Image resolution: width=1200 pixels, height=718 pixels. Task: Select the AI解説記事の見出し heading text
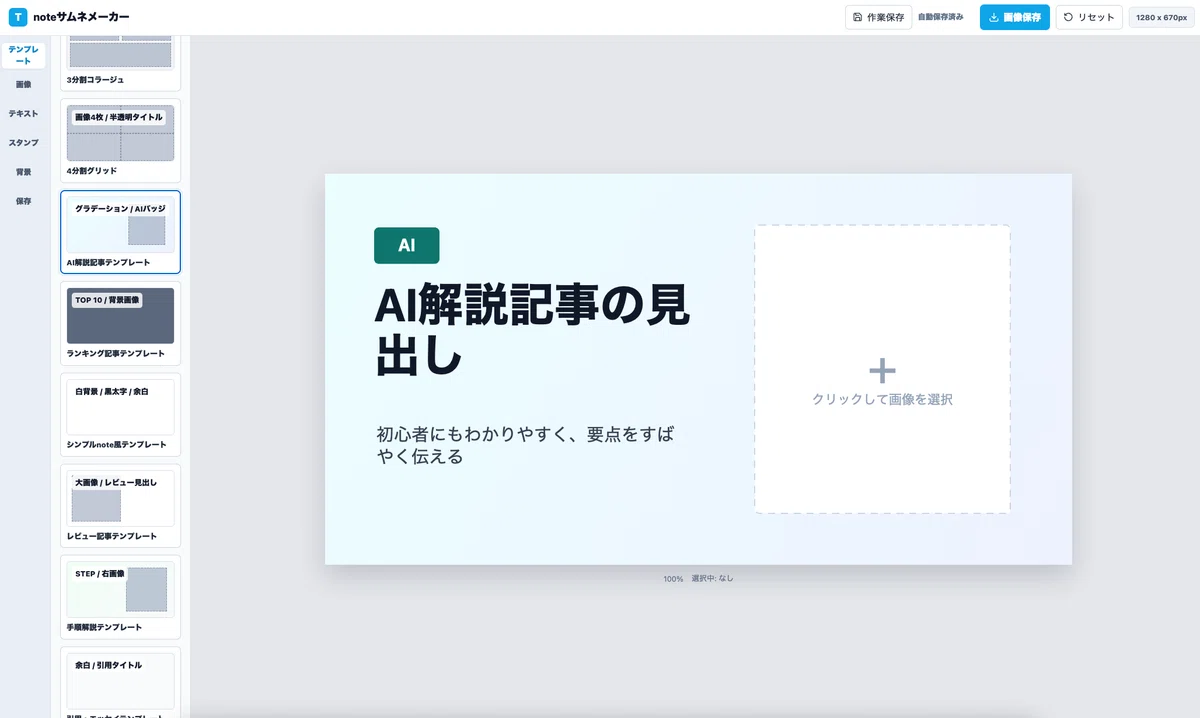[532, 331]
